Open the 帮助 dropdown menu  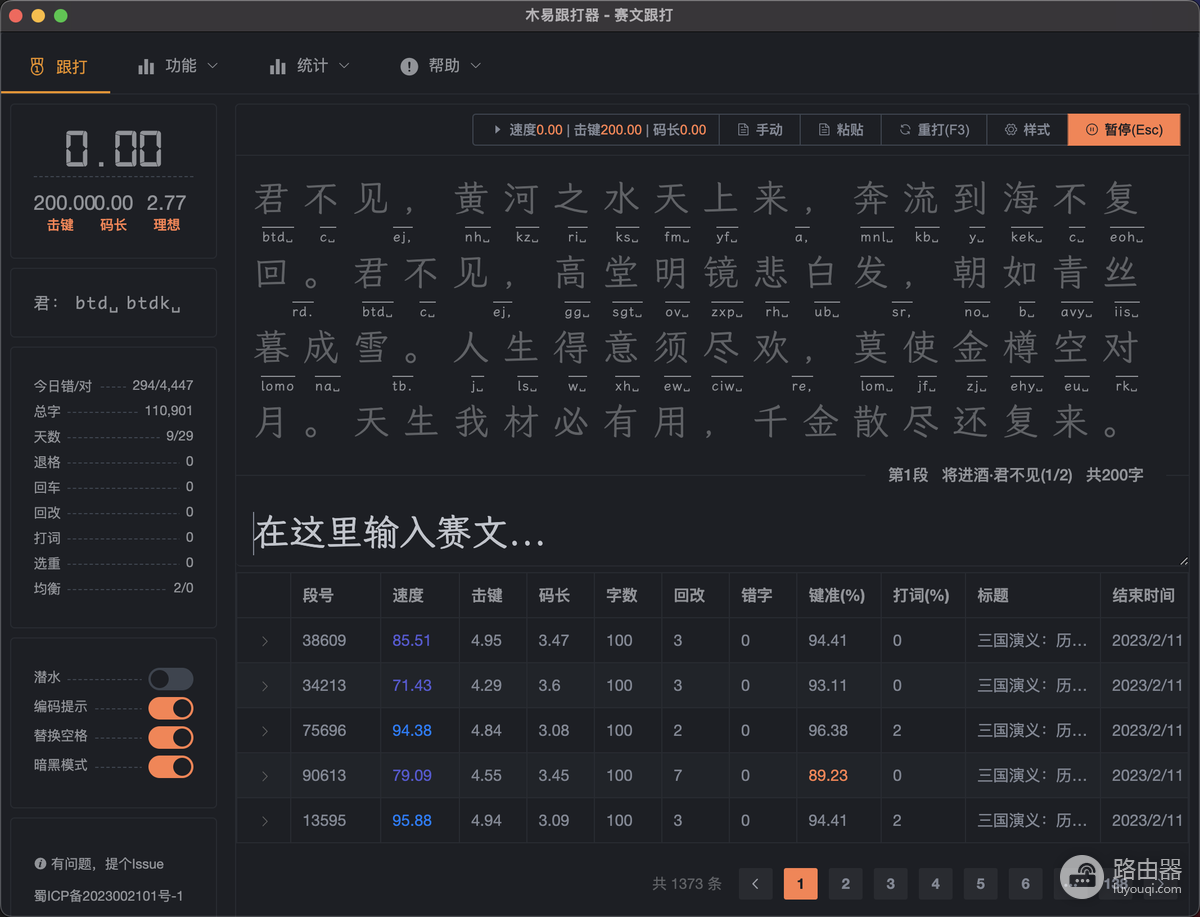441,66
